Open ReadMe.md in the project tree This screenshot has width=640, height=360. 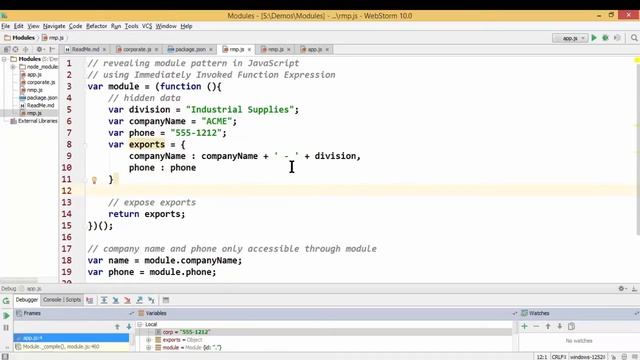point(40,106)
